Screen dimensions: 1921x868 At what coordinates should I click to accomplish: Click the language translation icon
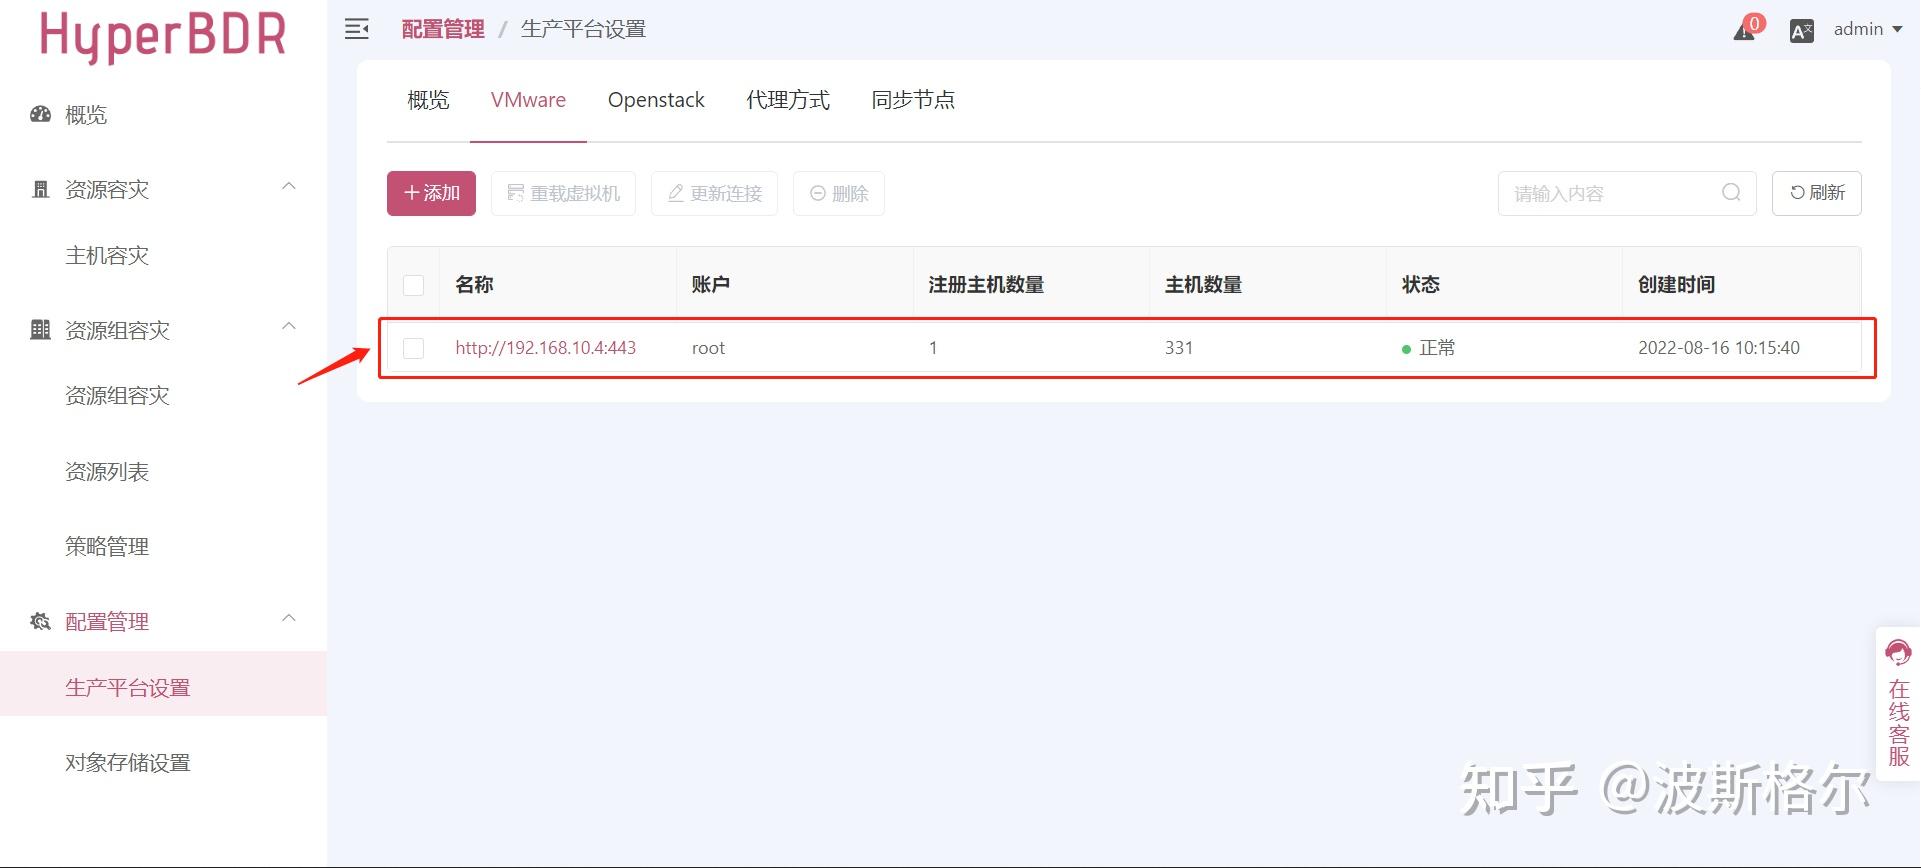click(x=1802, y=30)
